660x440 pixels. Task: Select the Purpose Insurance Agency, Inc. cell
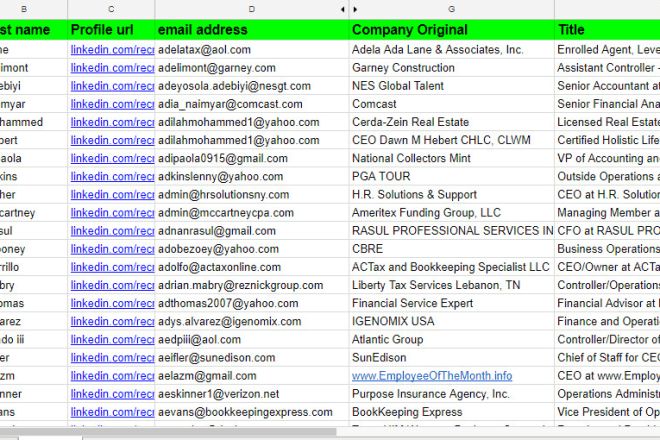click(x=452, y=394)
